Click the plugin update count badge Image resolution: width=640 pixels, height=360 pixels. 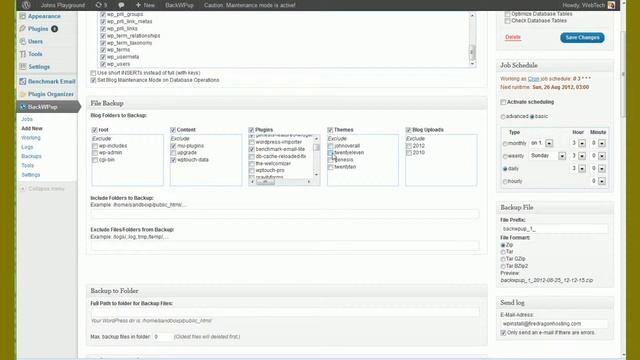(x=54, y=29)
